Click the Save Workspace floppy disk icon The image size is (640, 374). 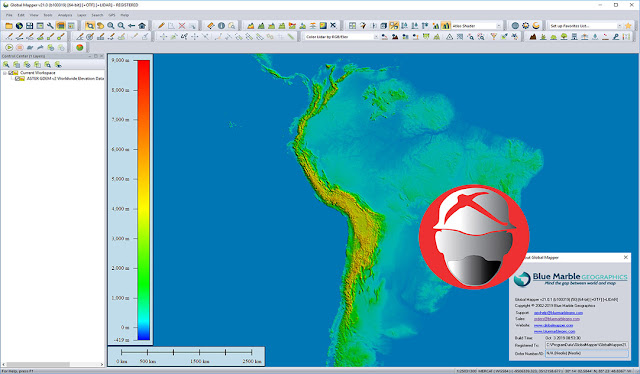(29, 26)
